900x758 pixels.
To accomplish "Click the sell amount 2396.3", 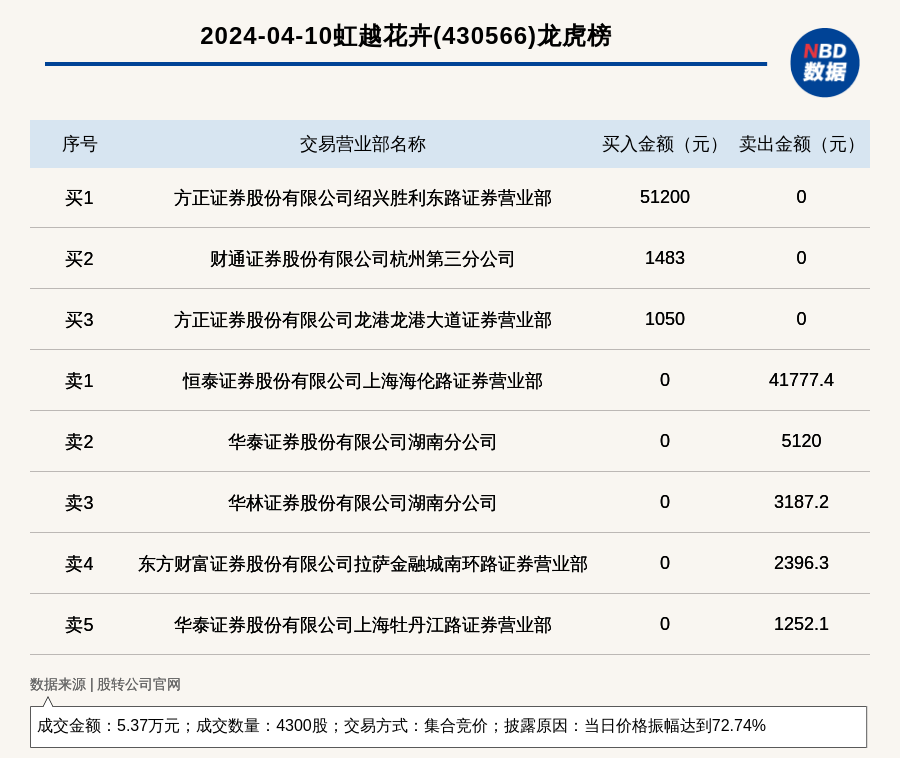I will pos(801,563).
